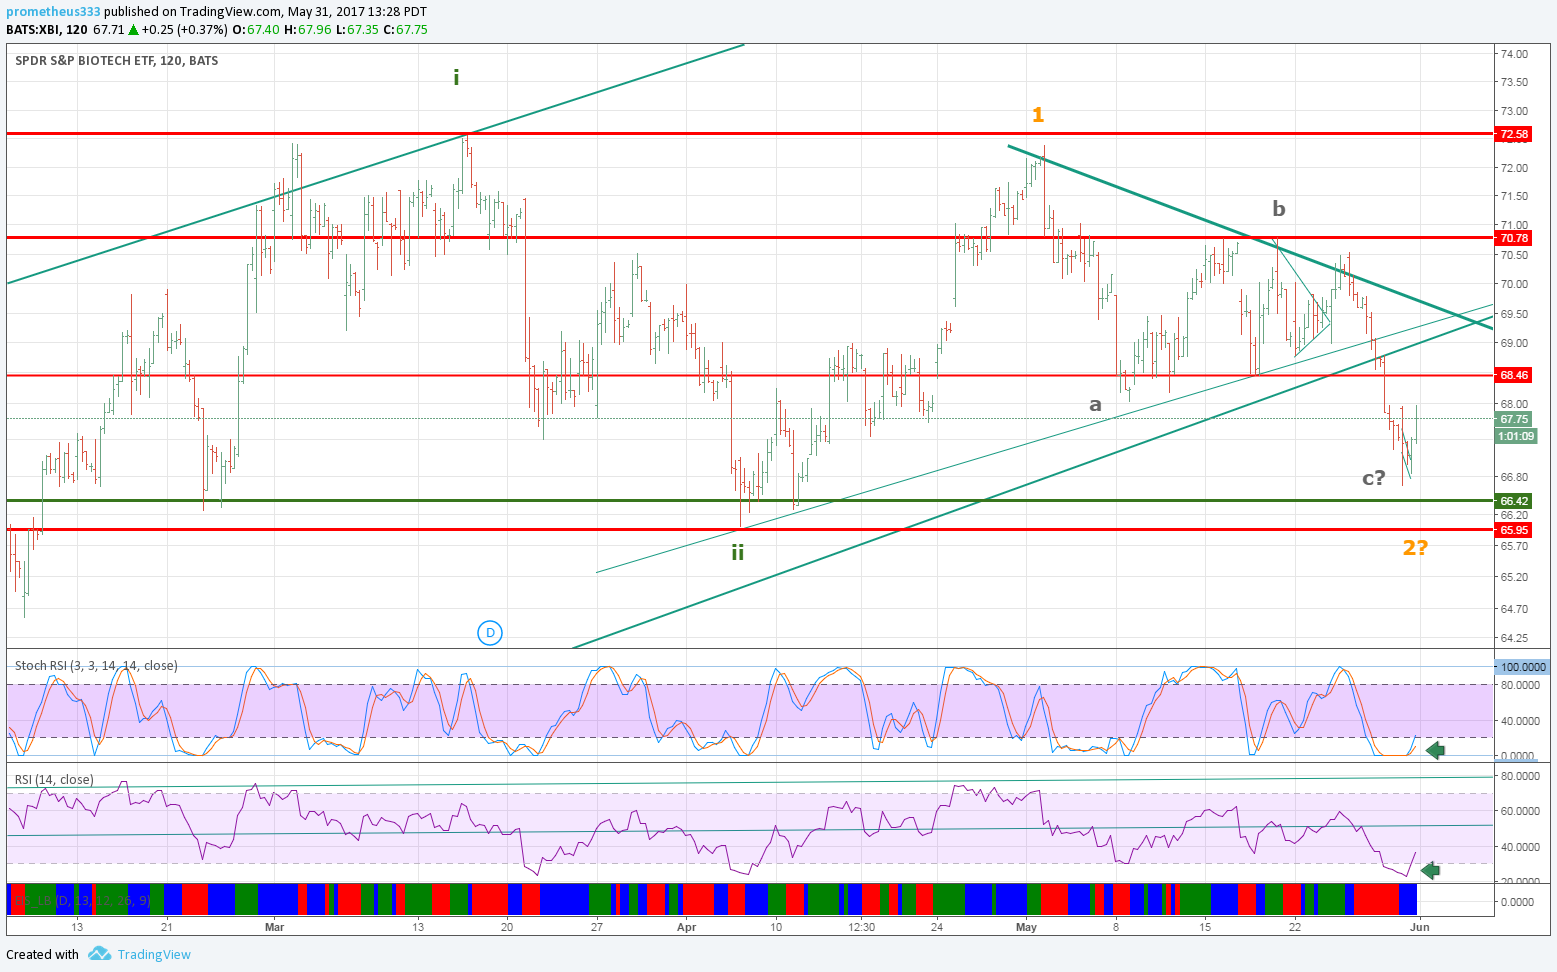Click the 69.50 price axis label
Screen dimensions: 1557x972
[1514, 314]
